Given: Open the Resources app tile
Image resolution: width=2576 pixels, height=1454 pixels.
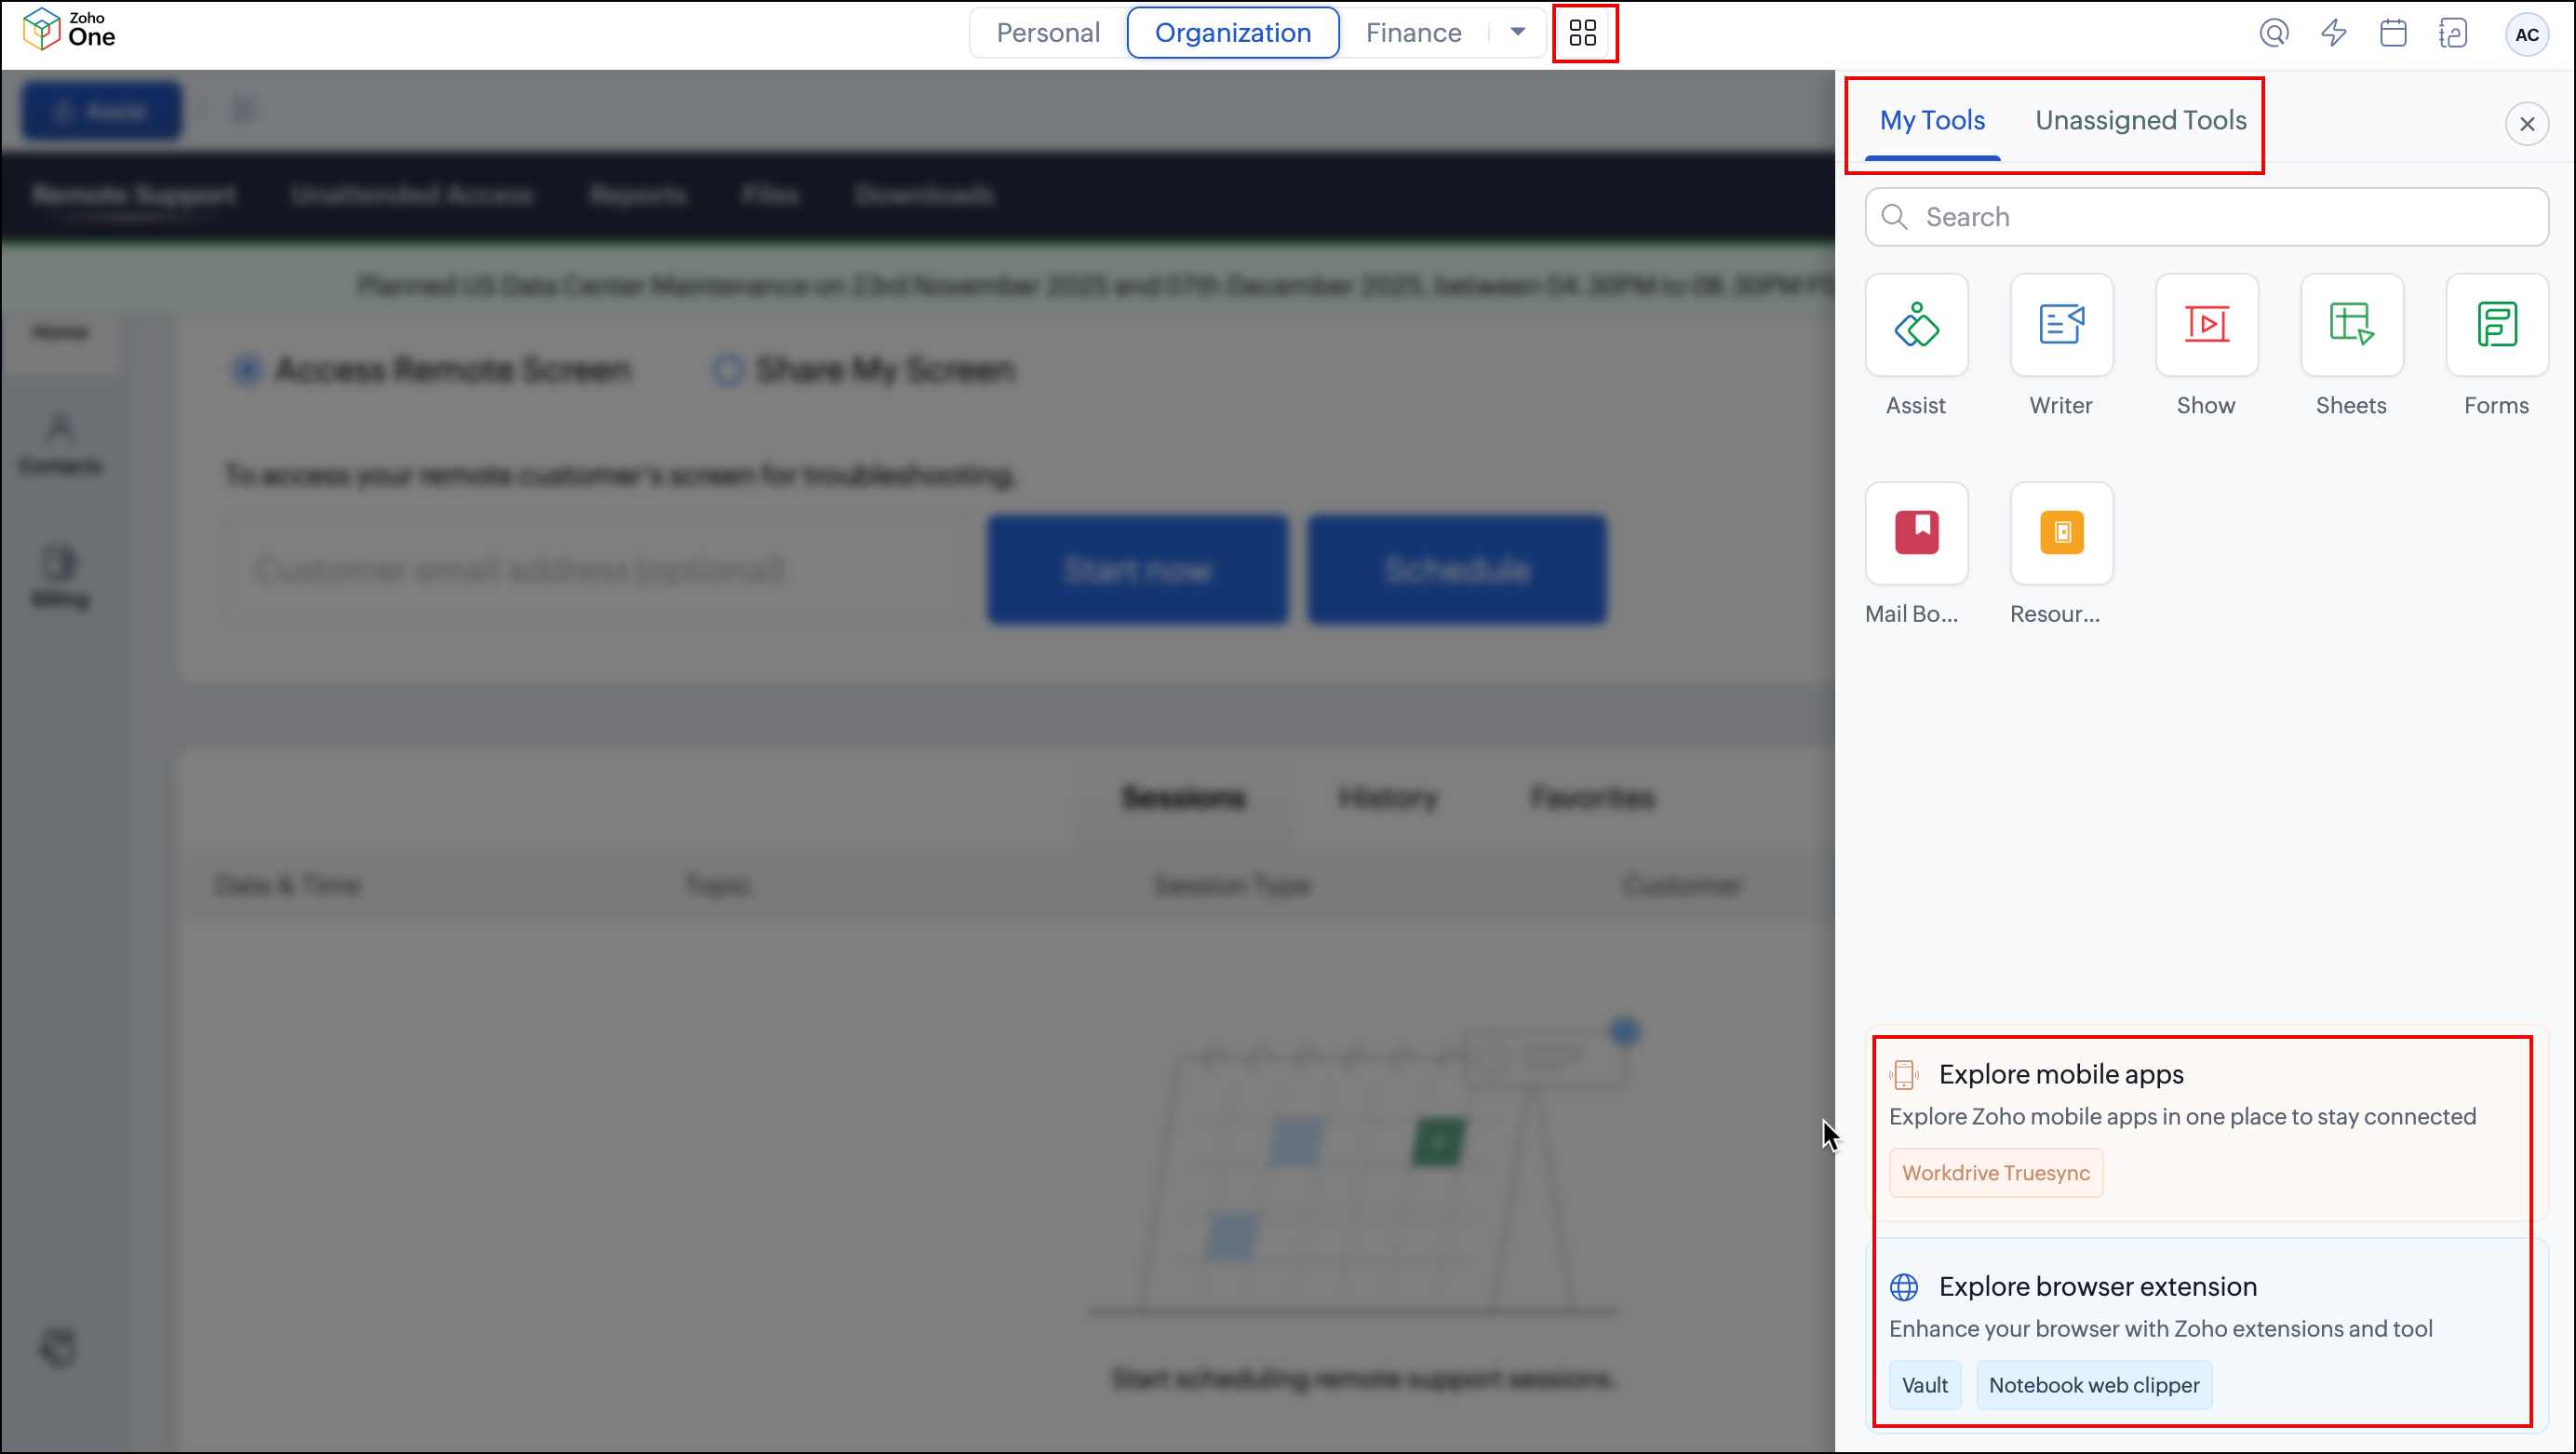Looking at the screenshot, I should (x=2061, y=534).
